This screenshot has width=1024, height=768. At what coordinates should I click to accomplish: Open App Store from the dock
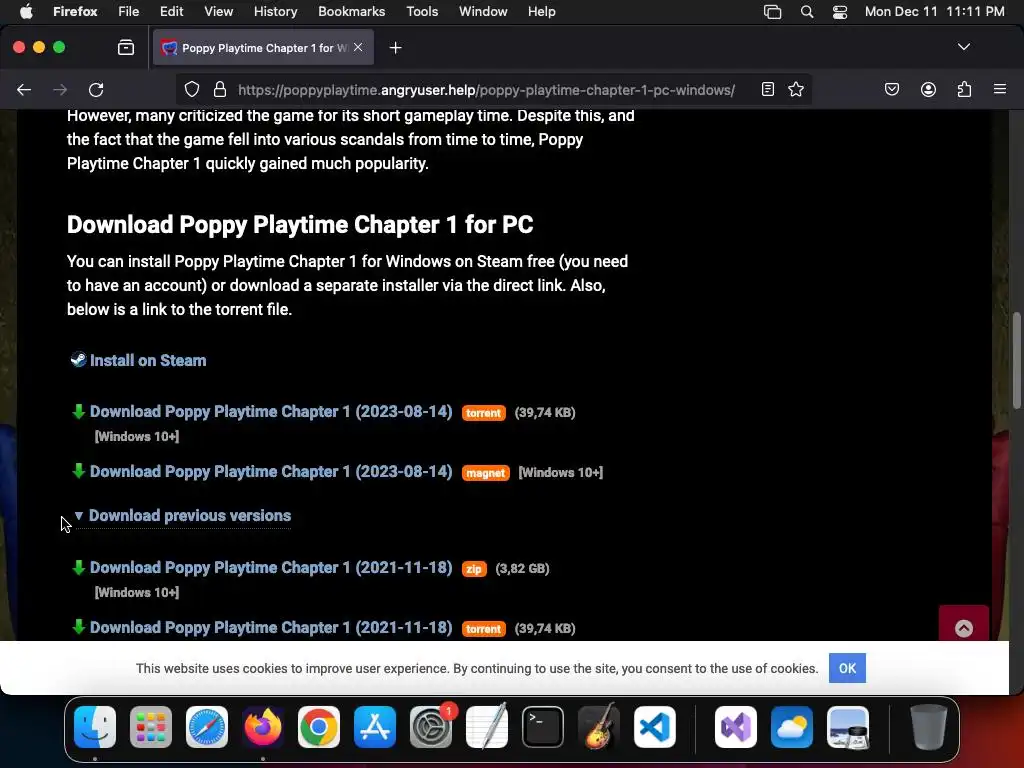375,727
